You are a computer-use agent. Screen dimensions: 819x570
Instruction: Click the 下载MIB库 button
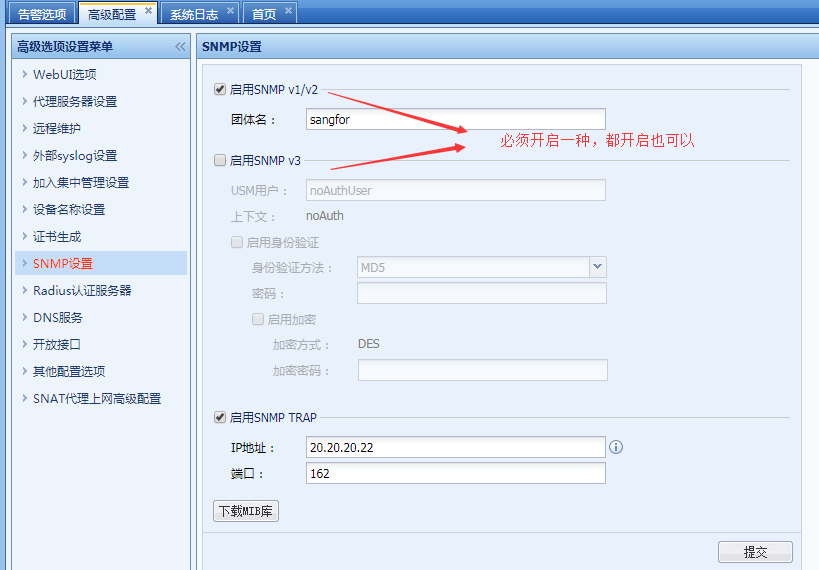pyautogui.click(x=245, y=511)
